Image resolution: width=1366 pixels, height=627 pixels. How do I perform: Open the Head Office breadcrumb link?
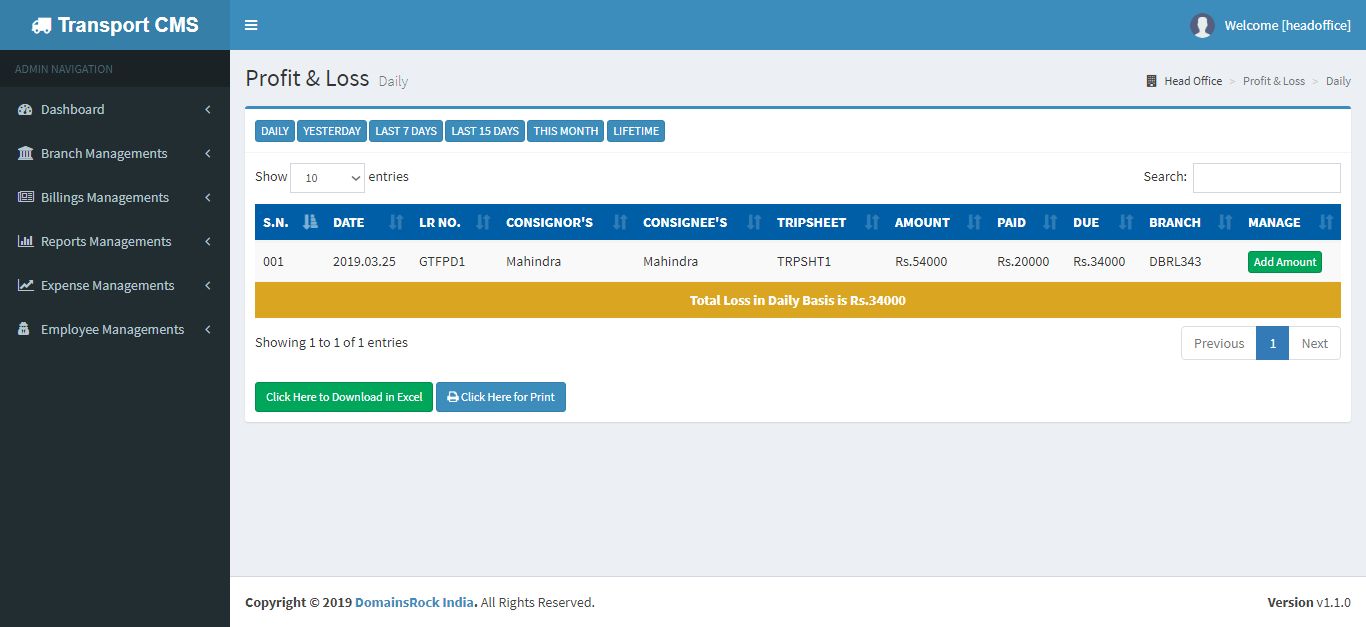tap(1193, 81)
